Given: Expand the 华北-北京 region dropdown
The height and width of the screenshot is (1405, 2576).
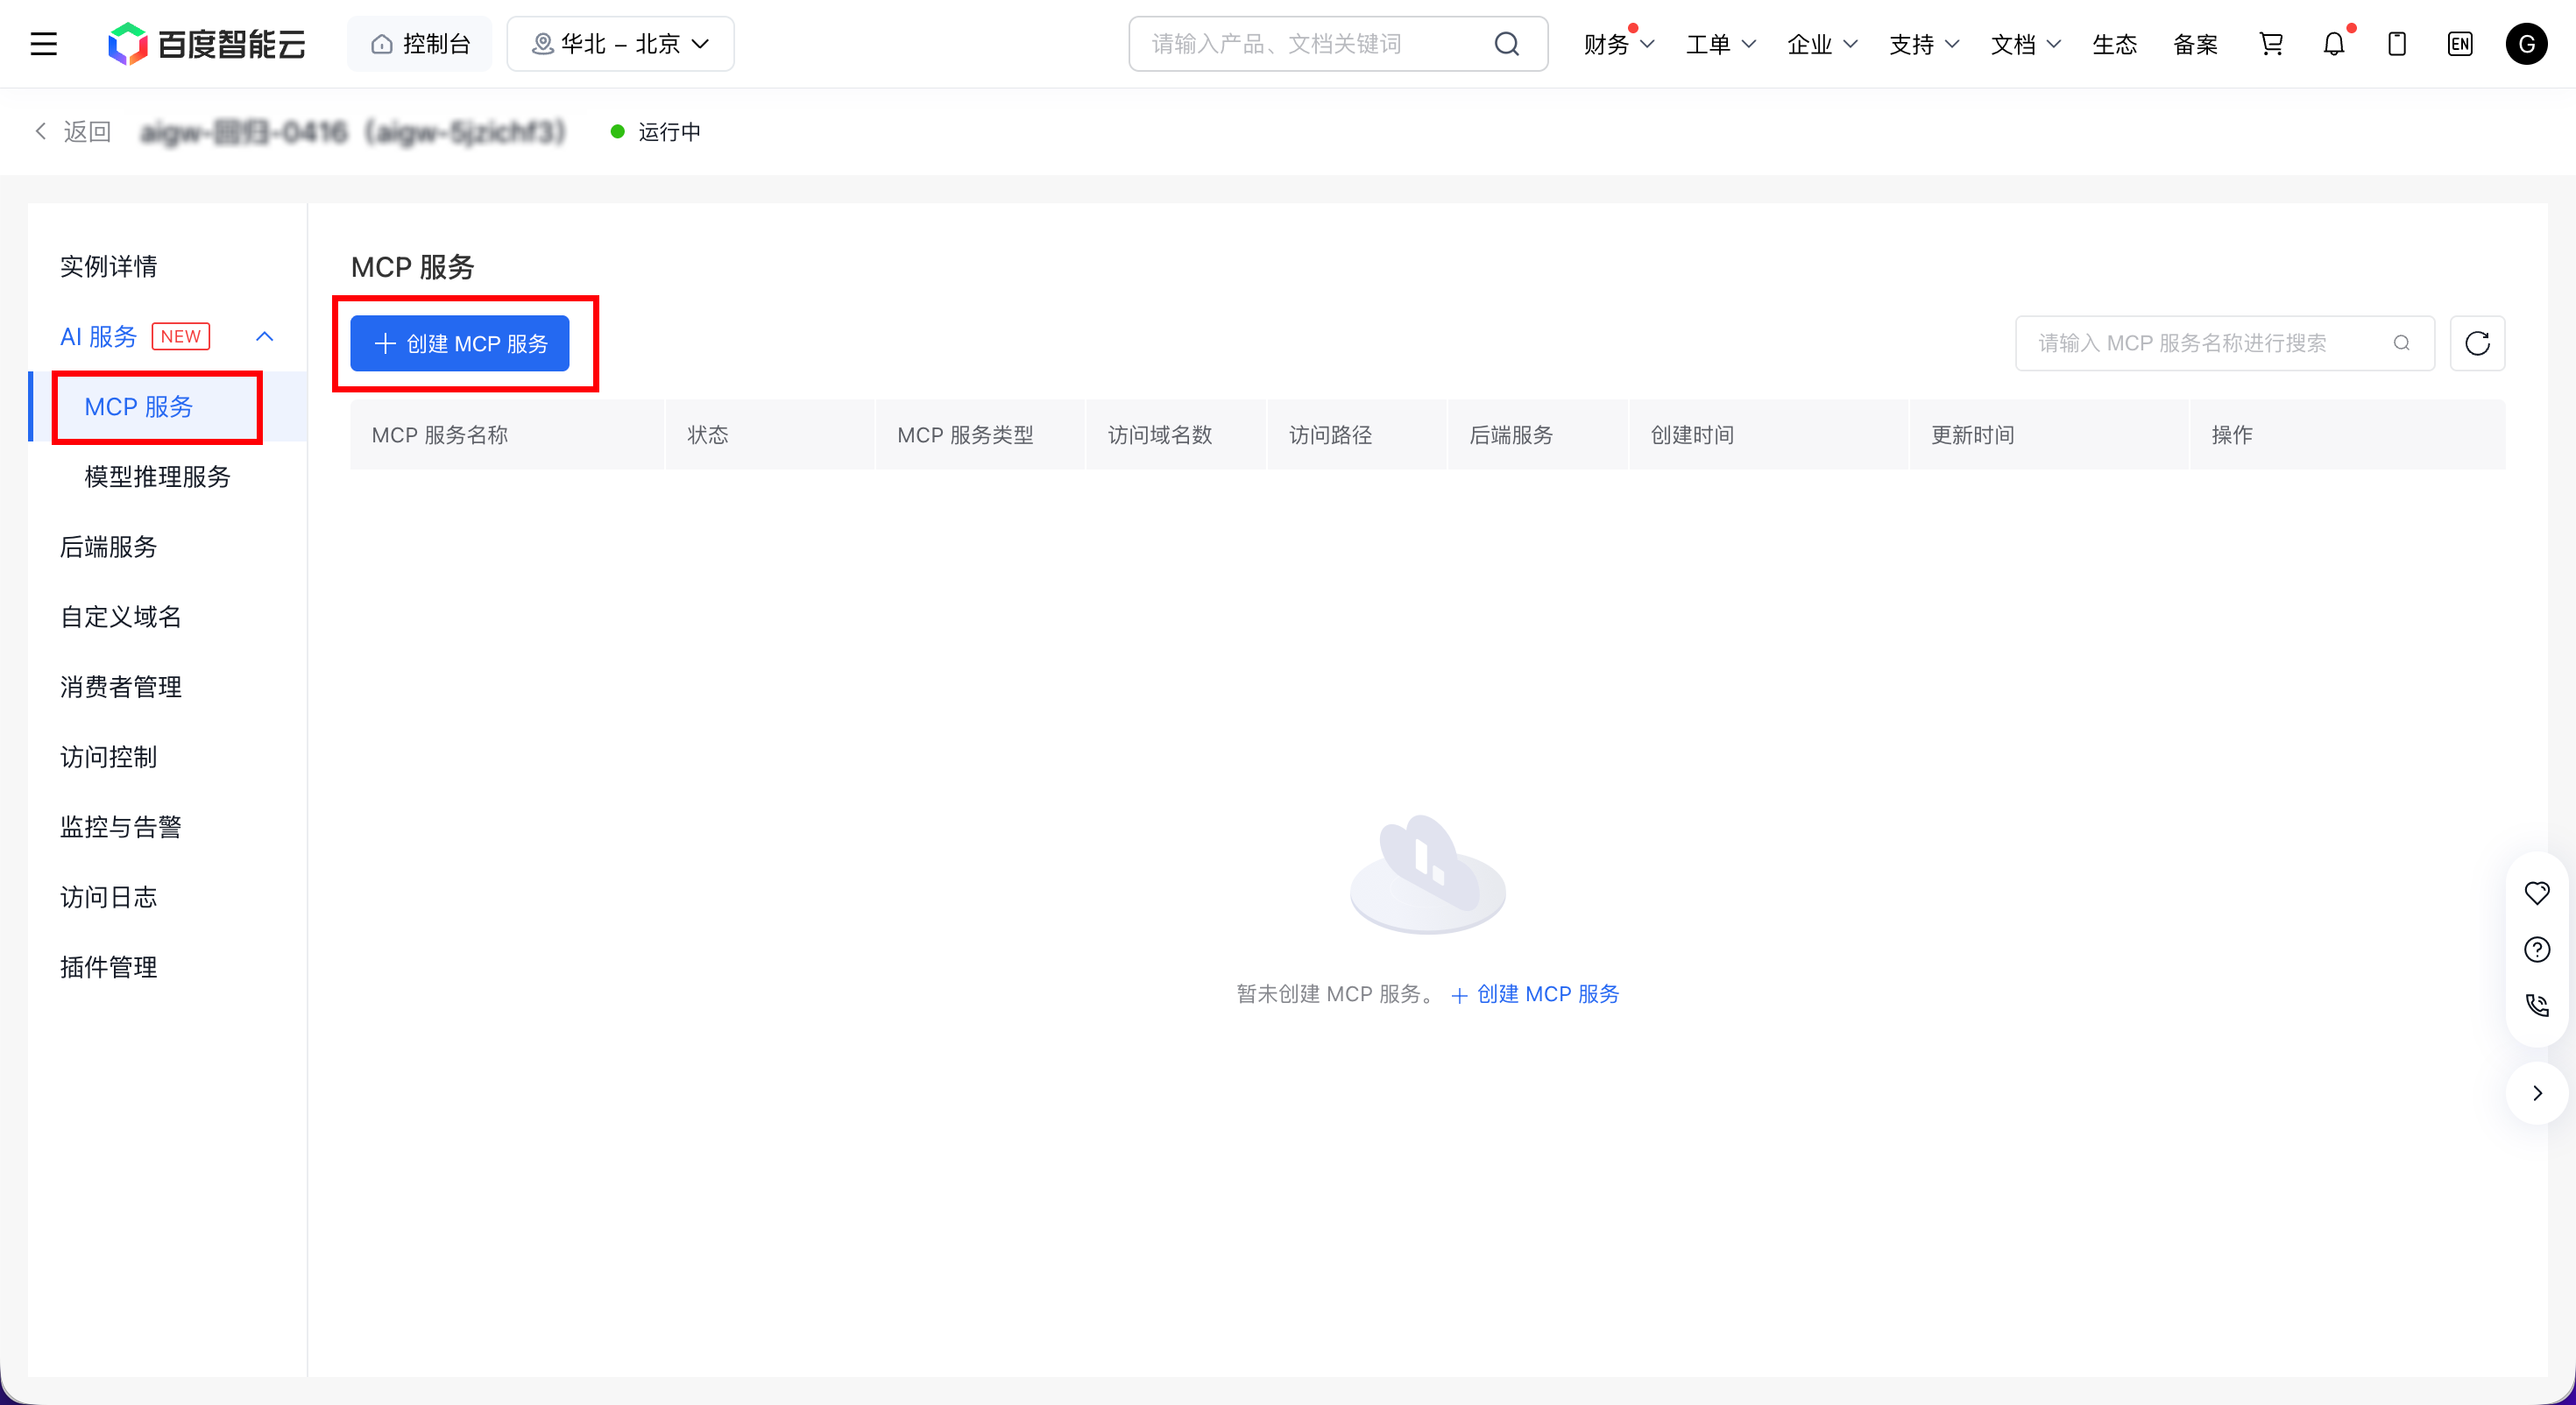Looking at the screenshot, I should click(x=620, y=44).
